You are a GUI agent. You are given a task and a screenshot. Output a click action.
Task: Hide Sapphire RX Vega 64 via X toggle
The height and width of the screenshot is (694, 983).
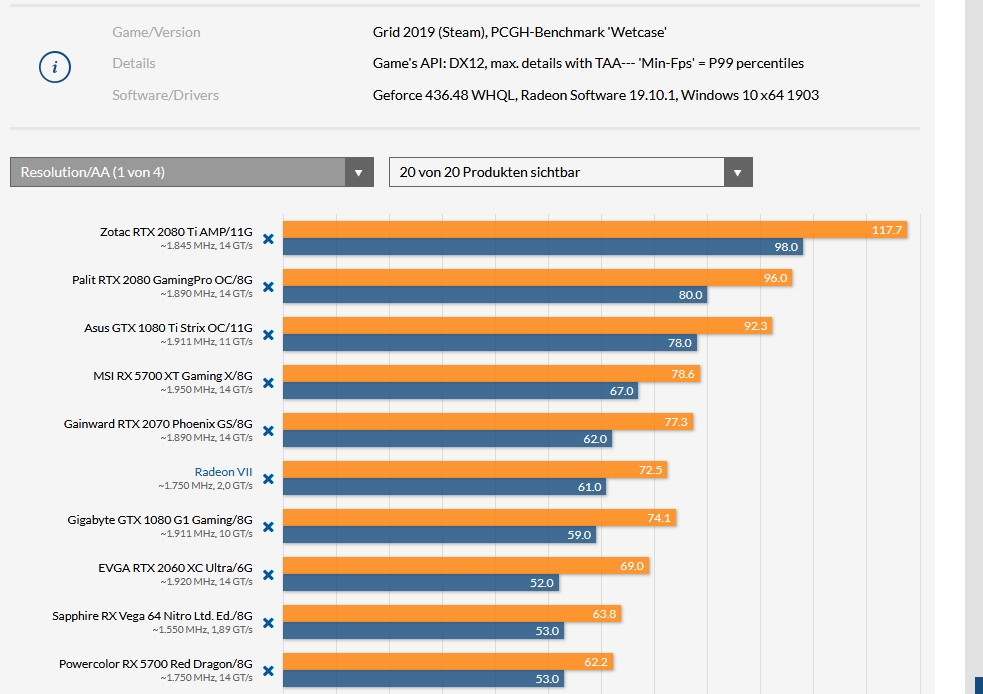click(x=268, y=623)
